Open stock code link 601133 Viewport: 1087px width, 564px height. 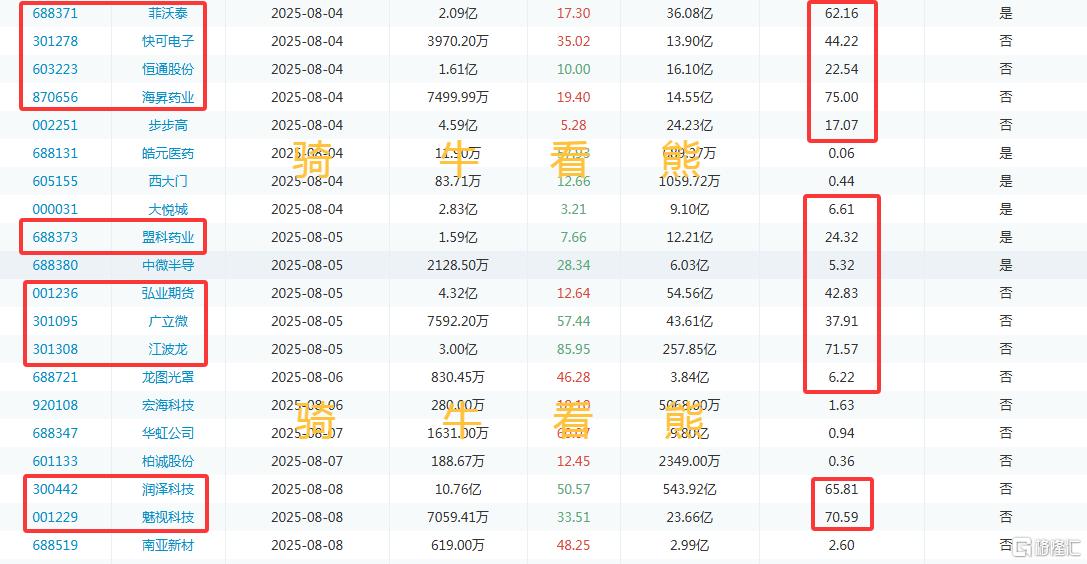click(x=55, y=461)
